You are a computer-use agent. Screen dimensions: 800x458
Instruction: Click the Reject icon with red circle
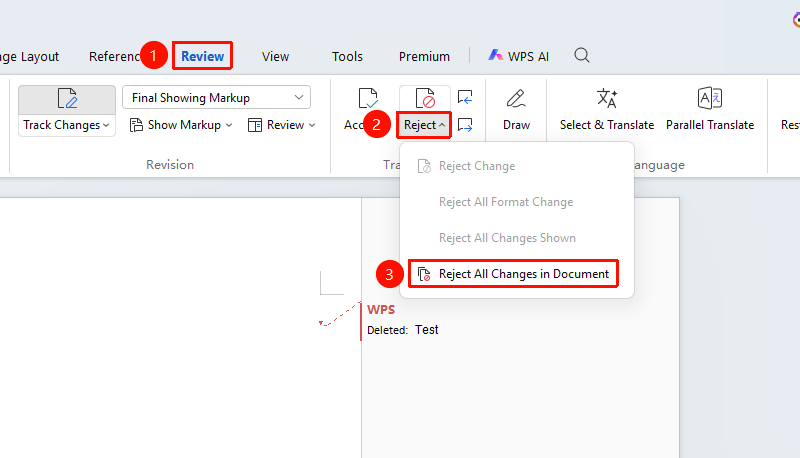[x=425, y=98]
